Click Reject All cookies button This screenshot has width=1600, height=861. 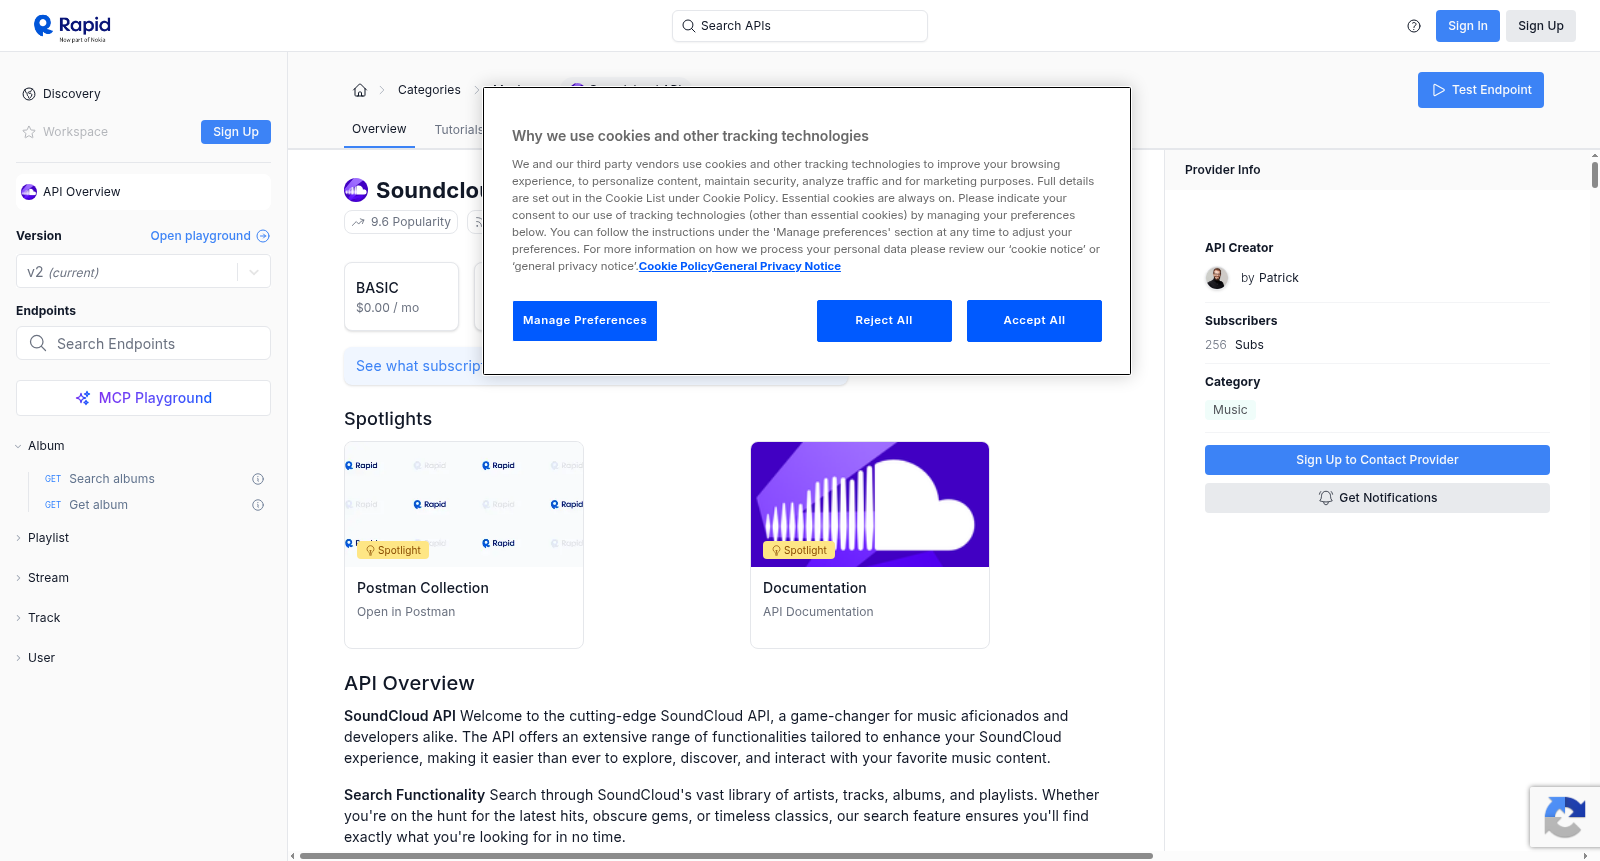coord(884,321)
